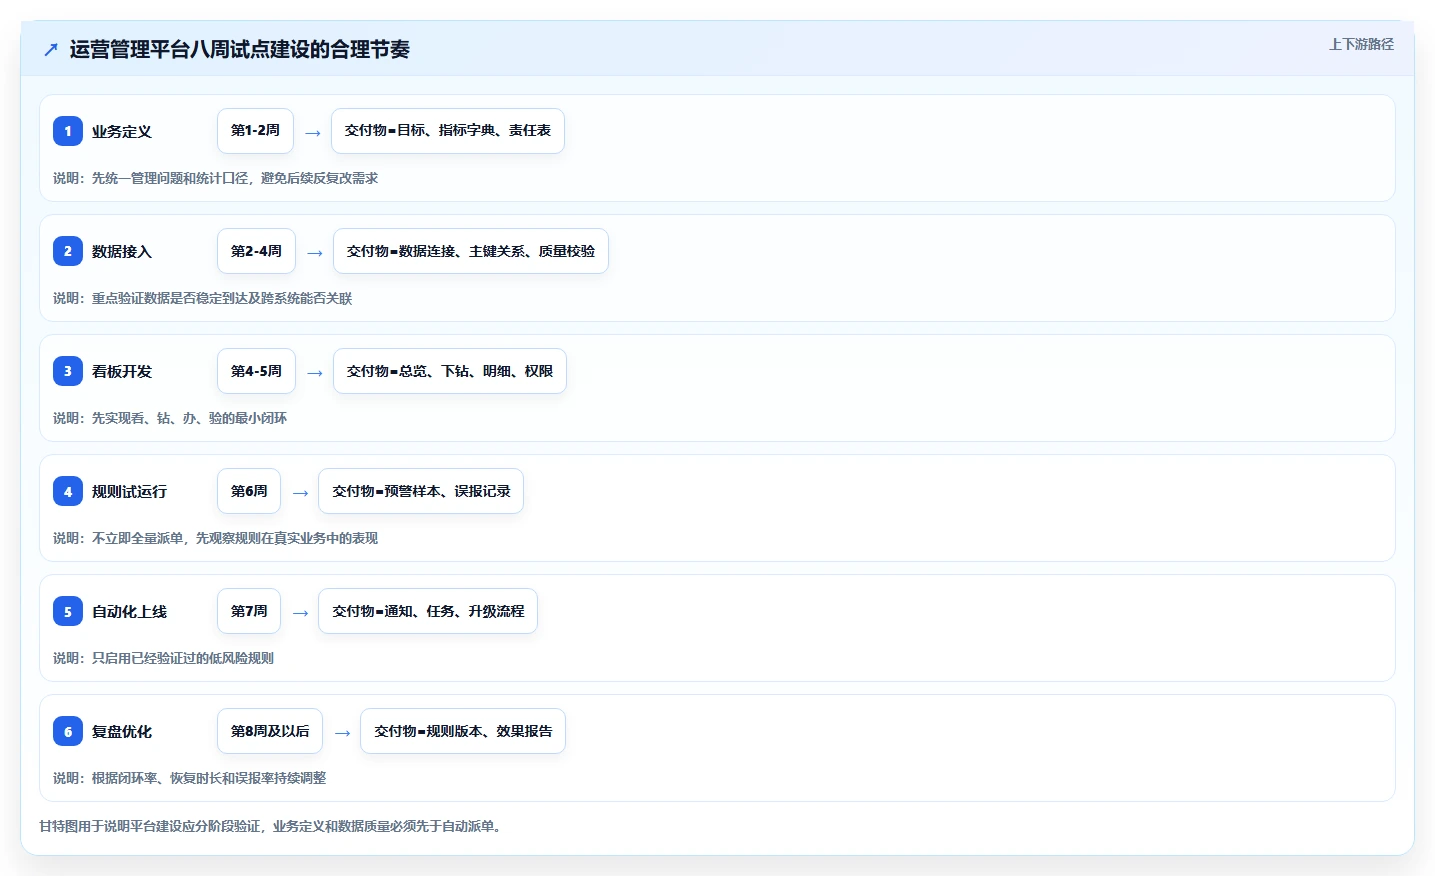Click the arrow after the 第2-4周 chip

click(315, 253)
